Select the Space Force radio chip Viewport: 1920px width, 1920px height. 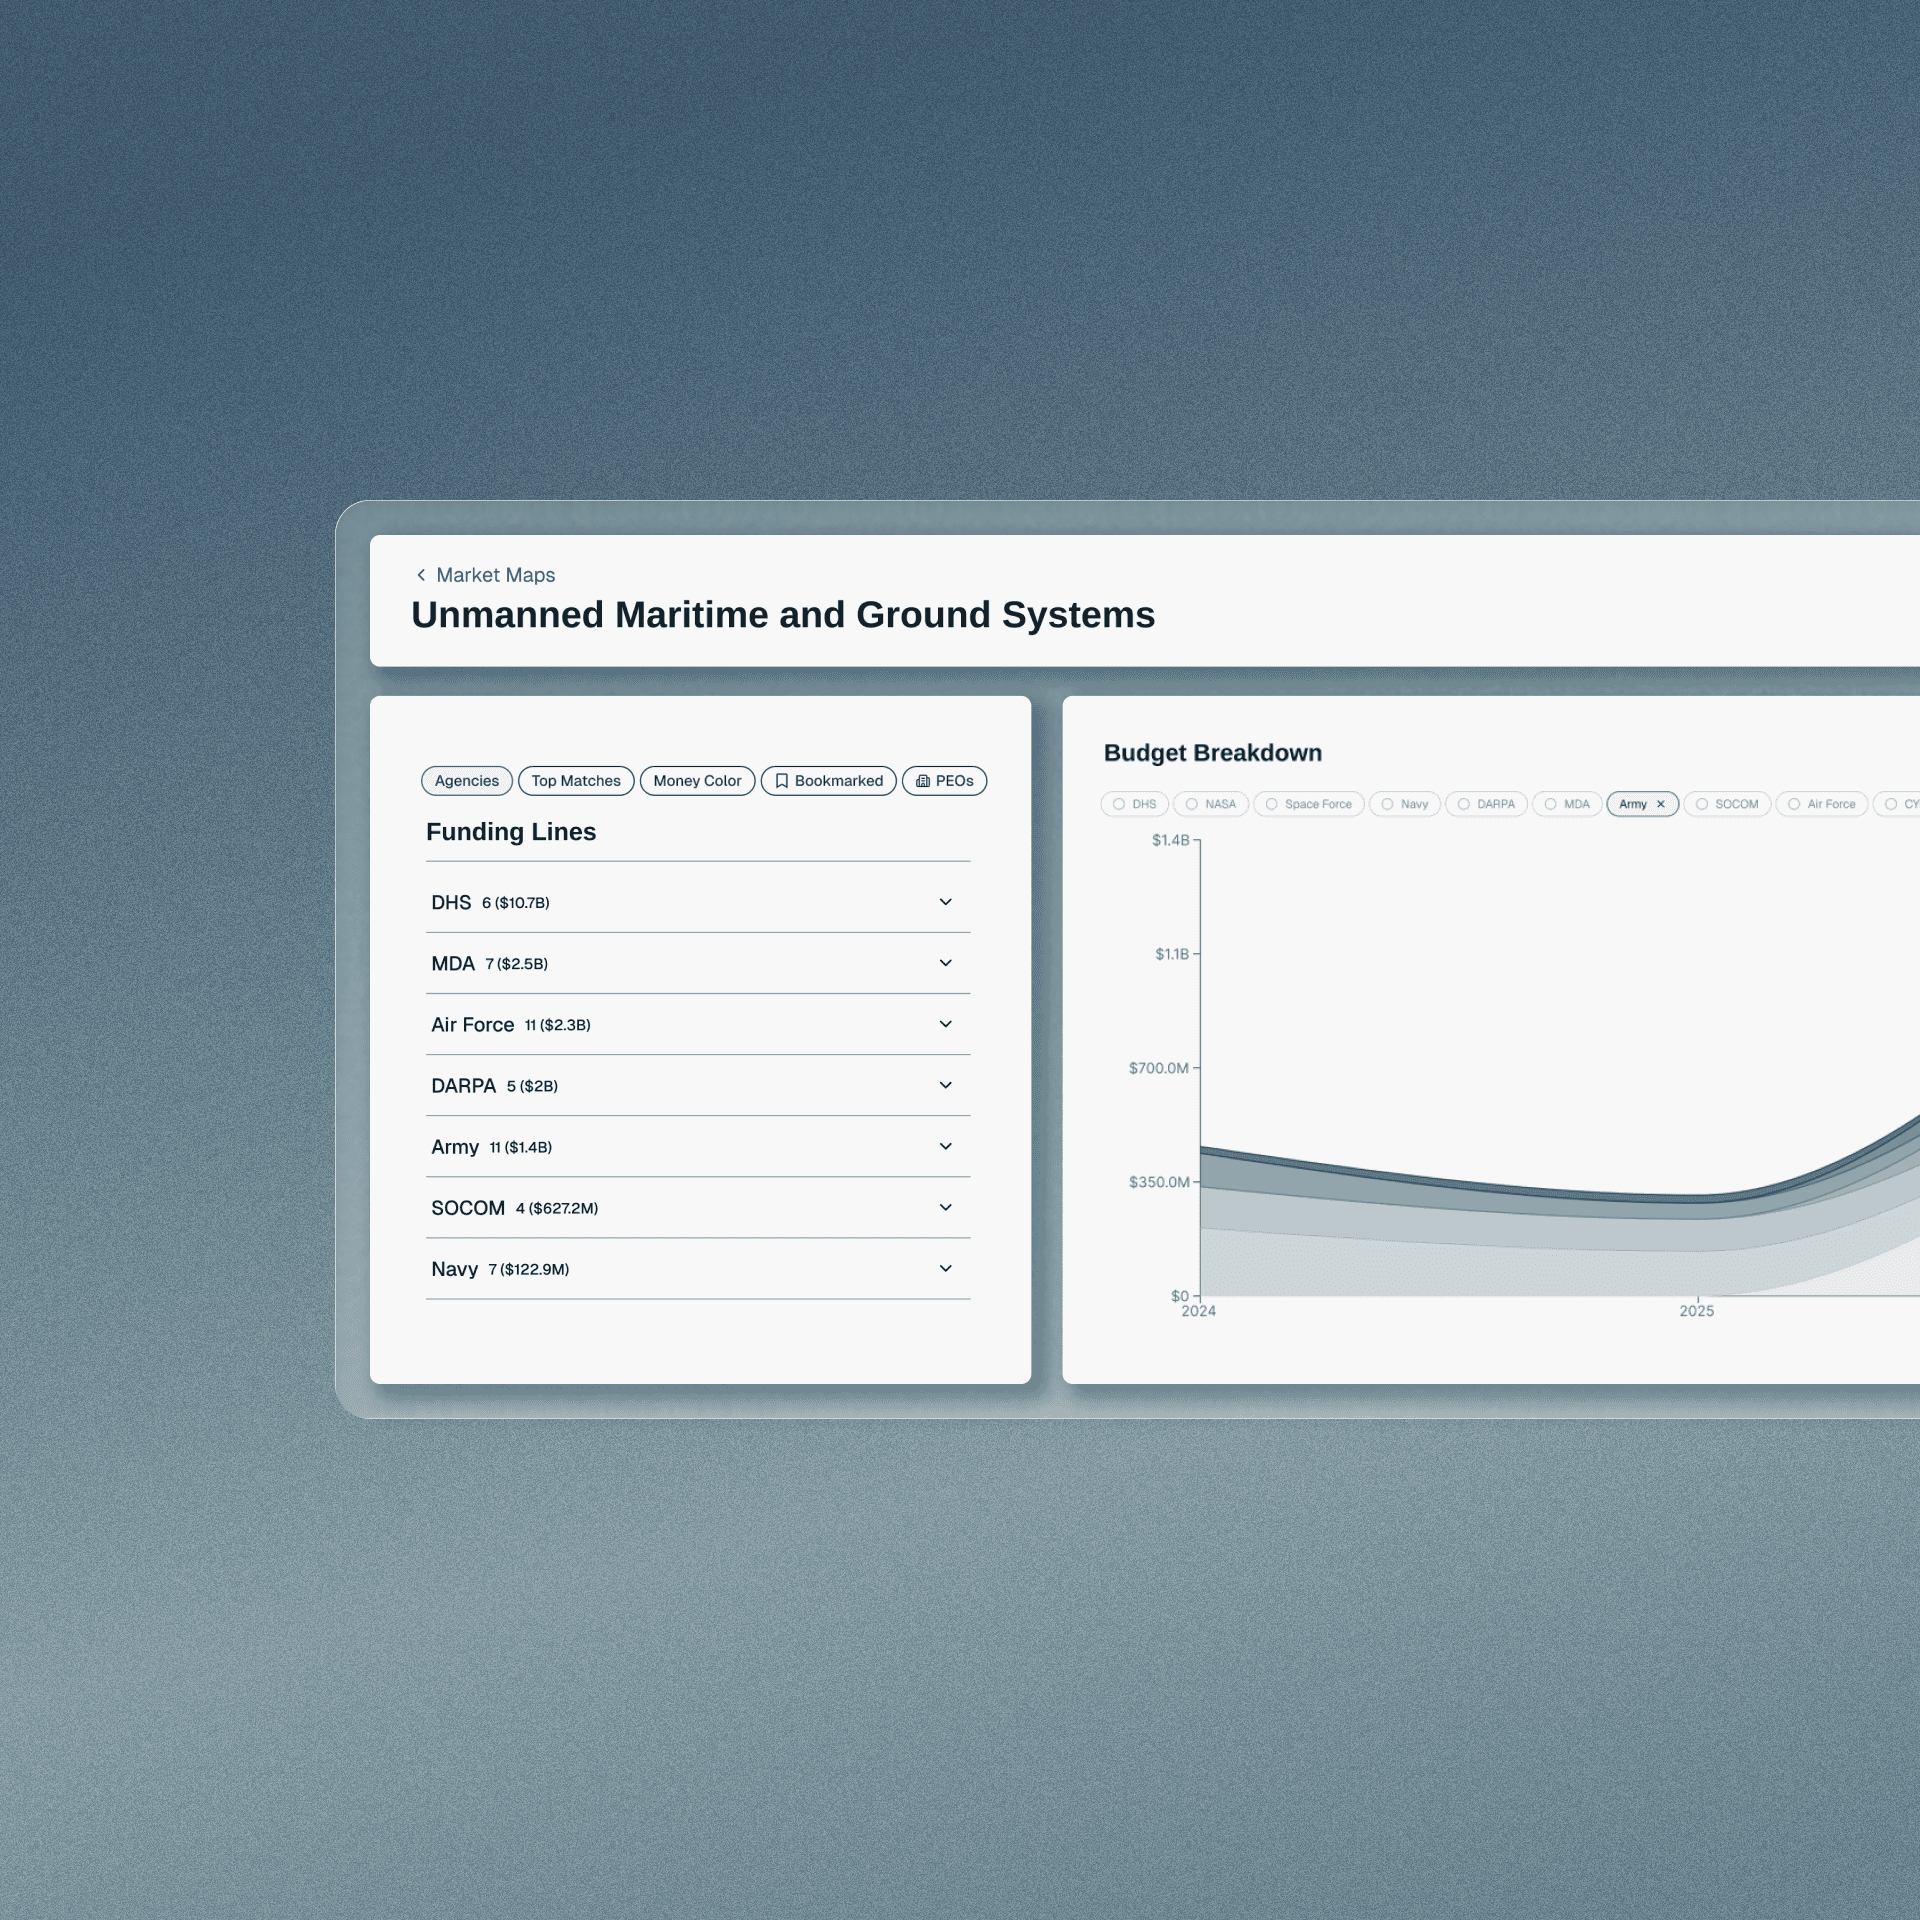pos(1308,804)
